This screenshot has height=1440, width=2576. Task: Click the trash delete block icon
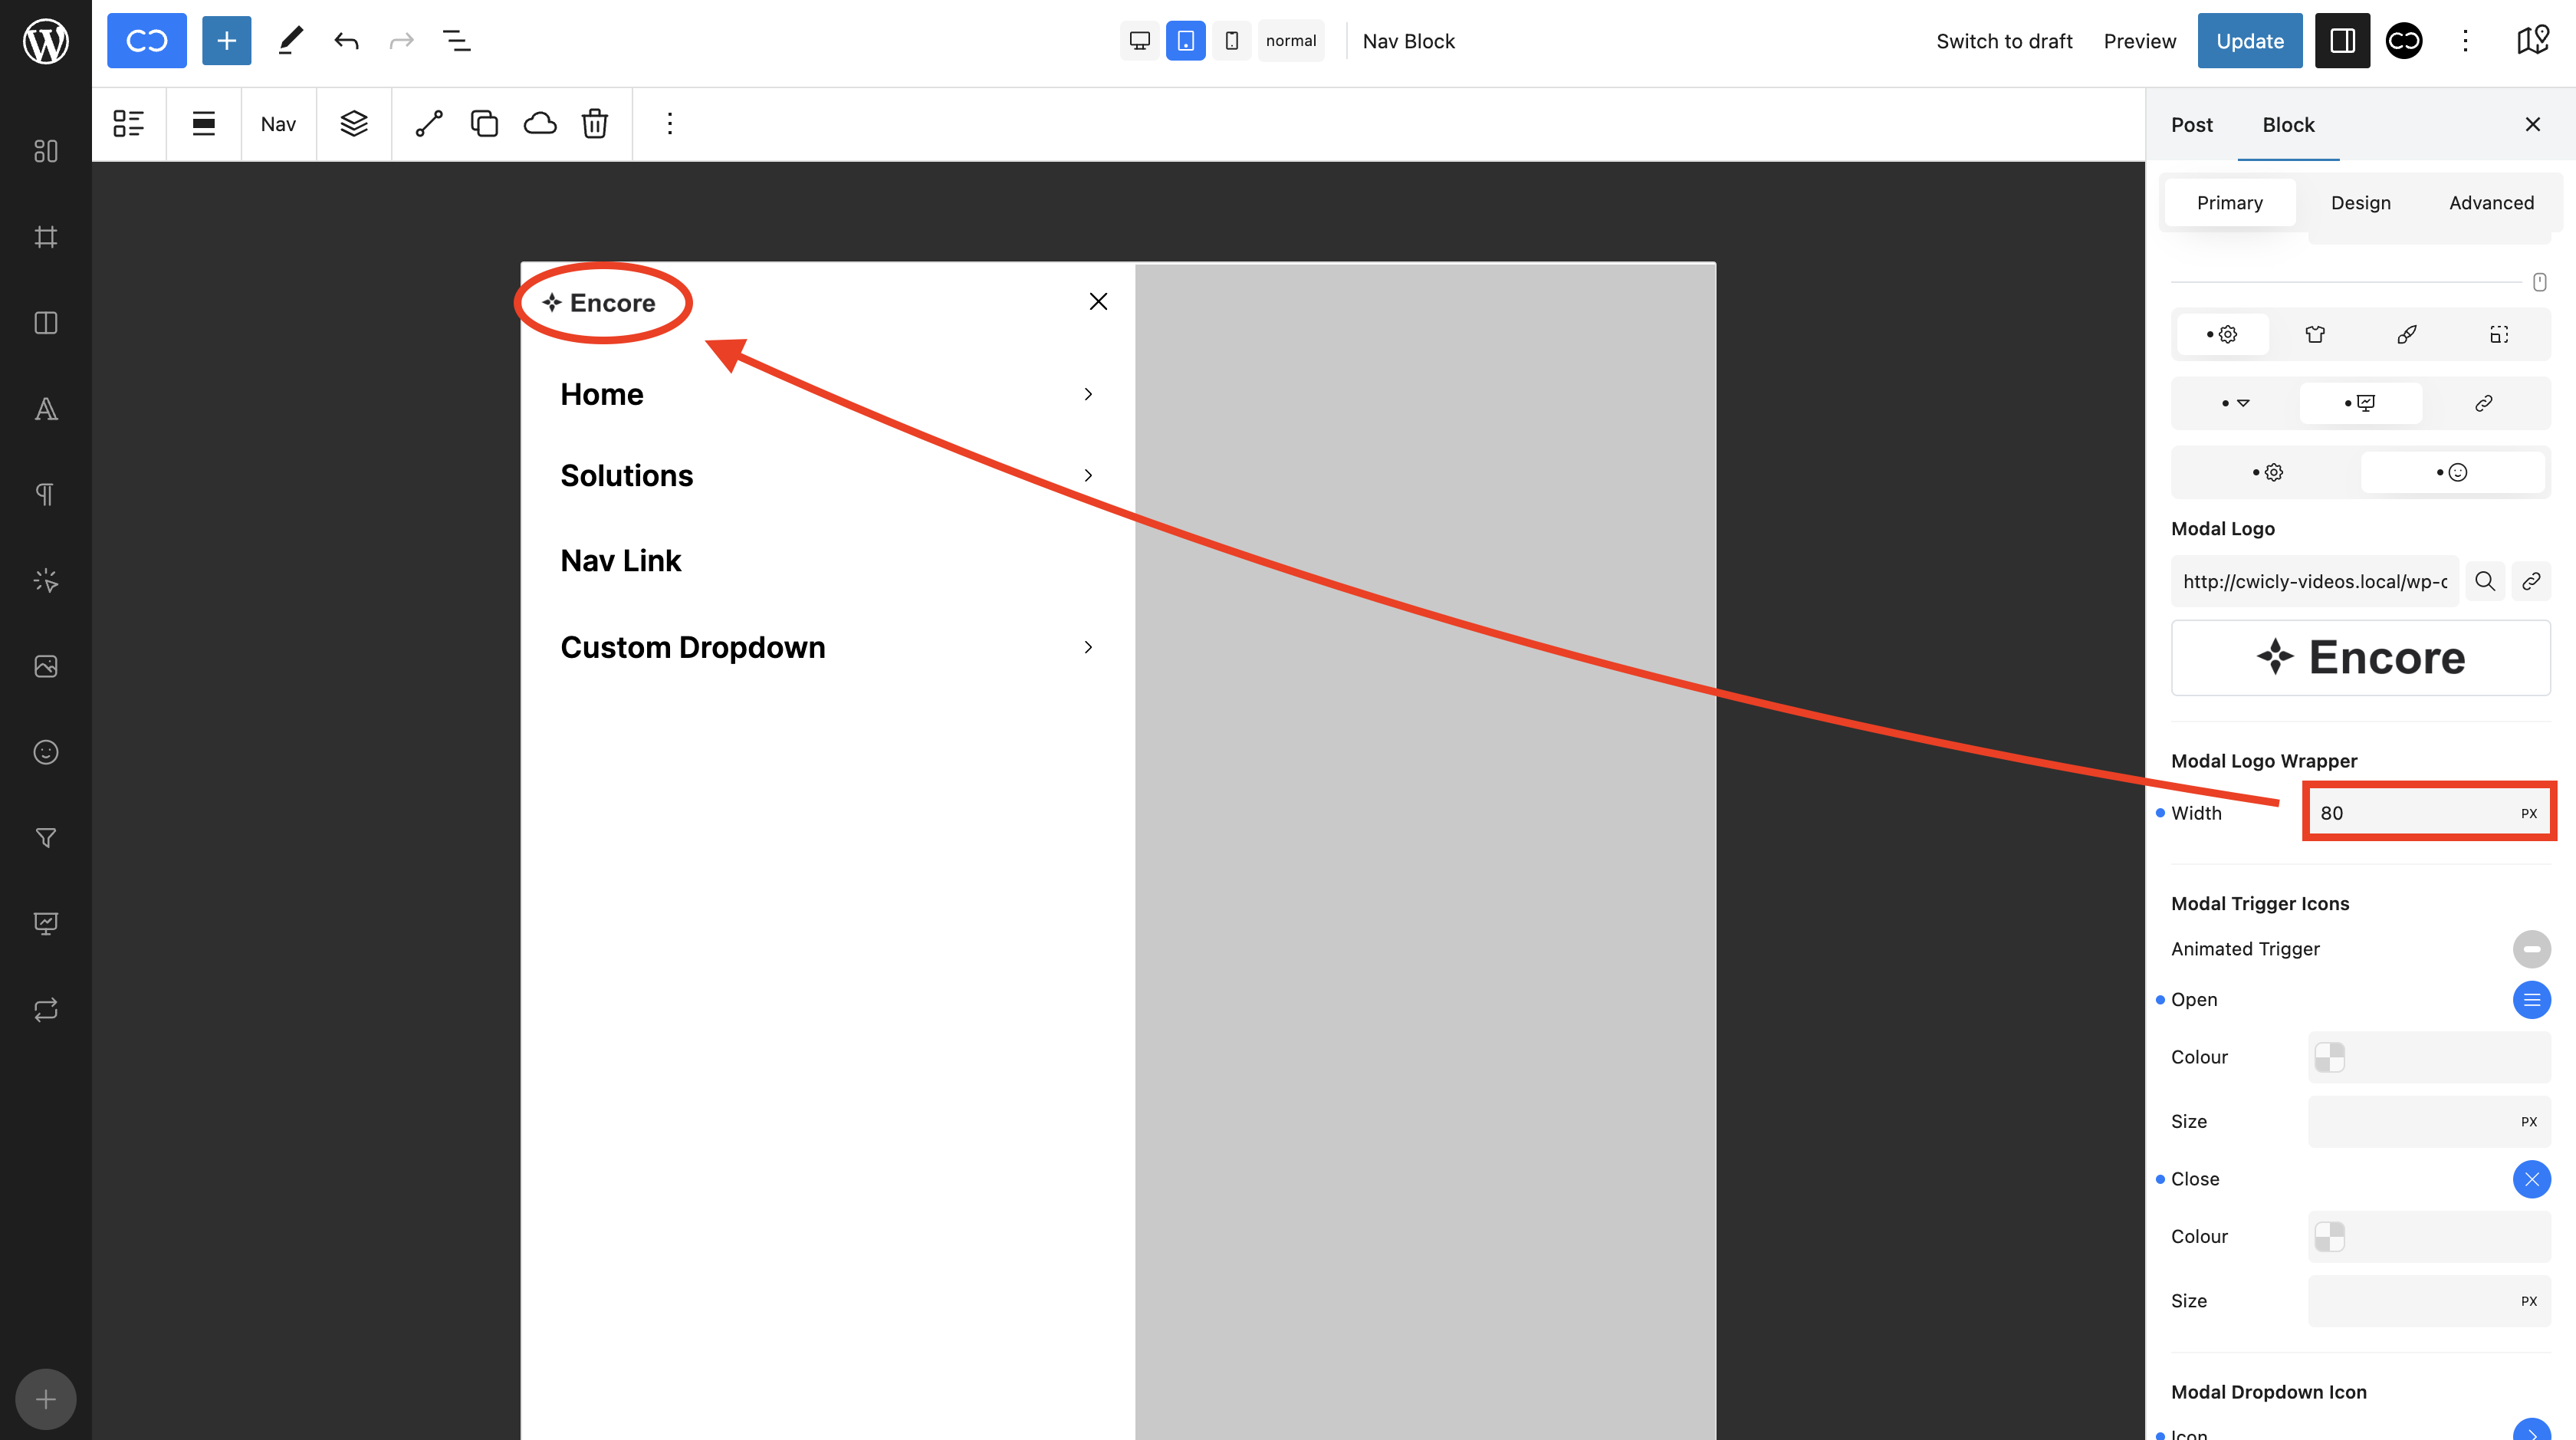(x=595, y=124)
